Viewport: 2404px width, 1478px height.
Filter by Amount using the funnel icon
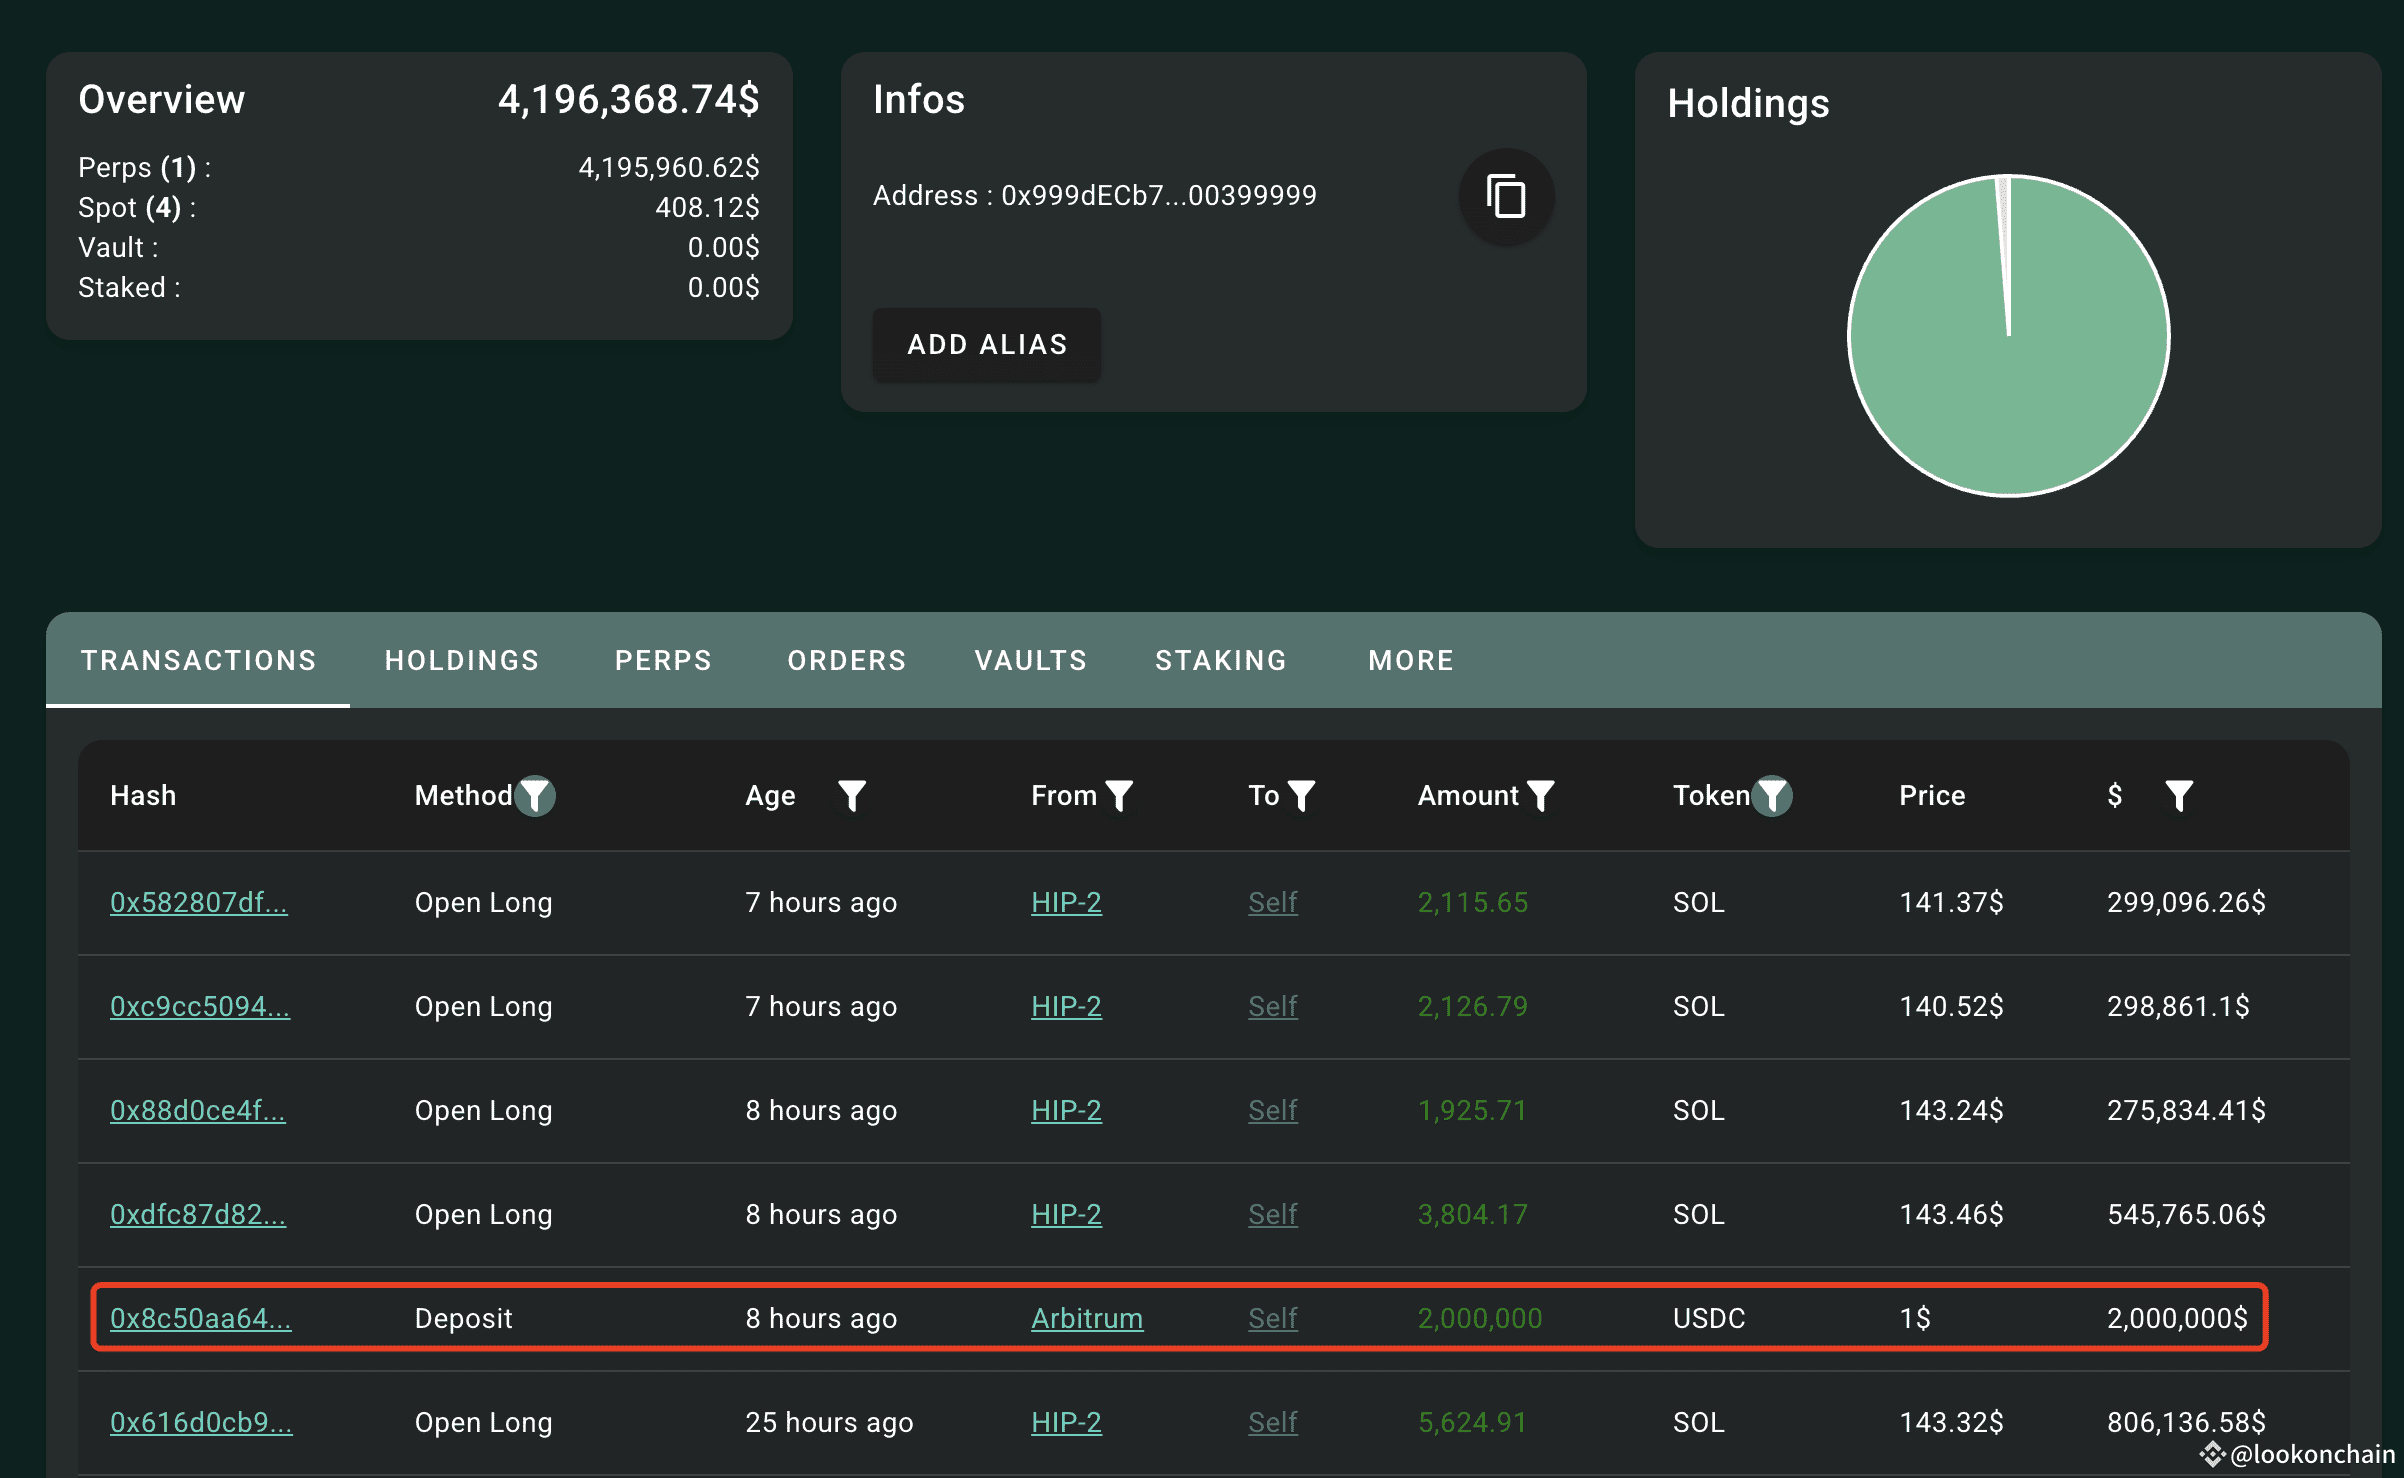[x=1541, y=796]
